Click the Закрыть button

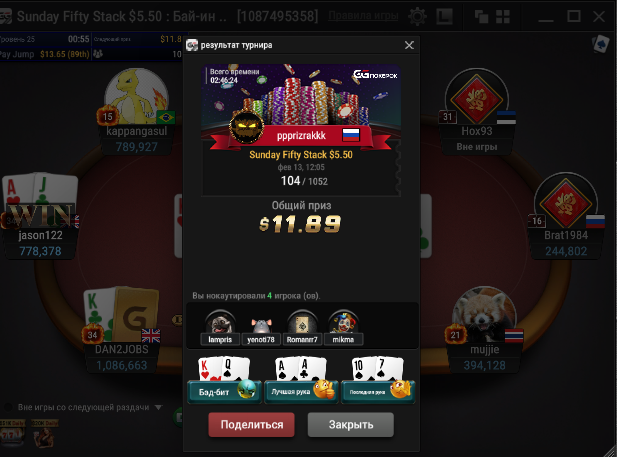(x=351, y=425)
